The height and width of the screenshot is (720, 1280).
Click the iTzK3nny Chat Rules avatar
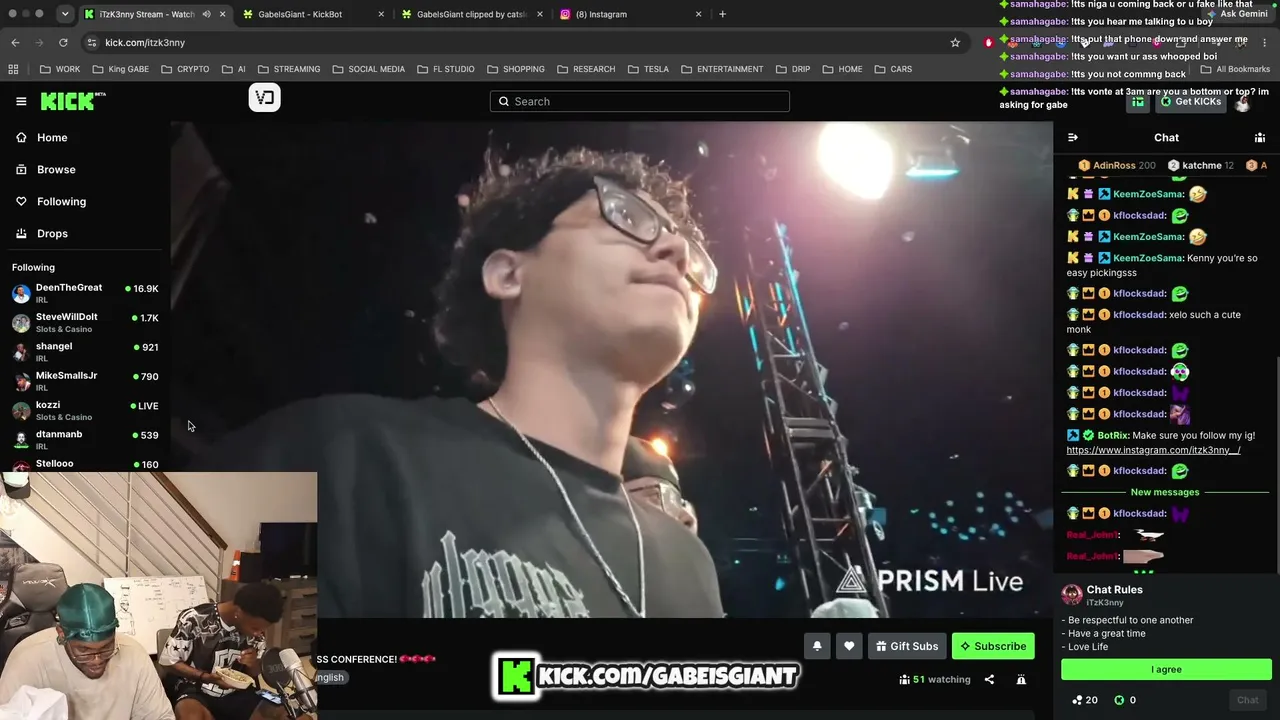pos(1072,594)
